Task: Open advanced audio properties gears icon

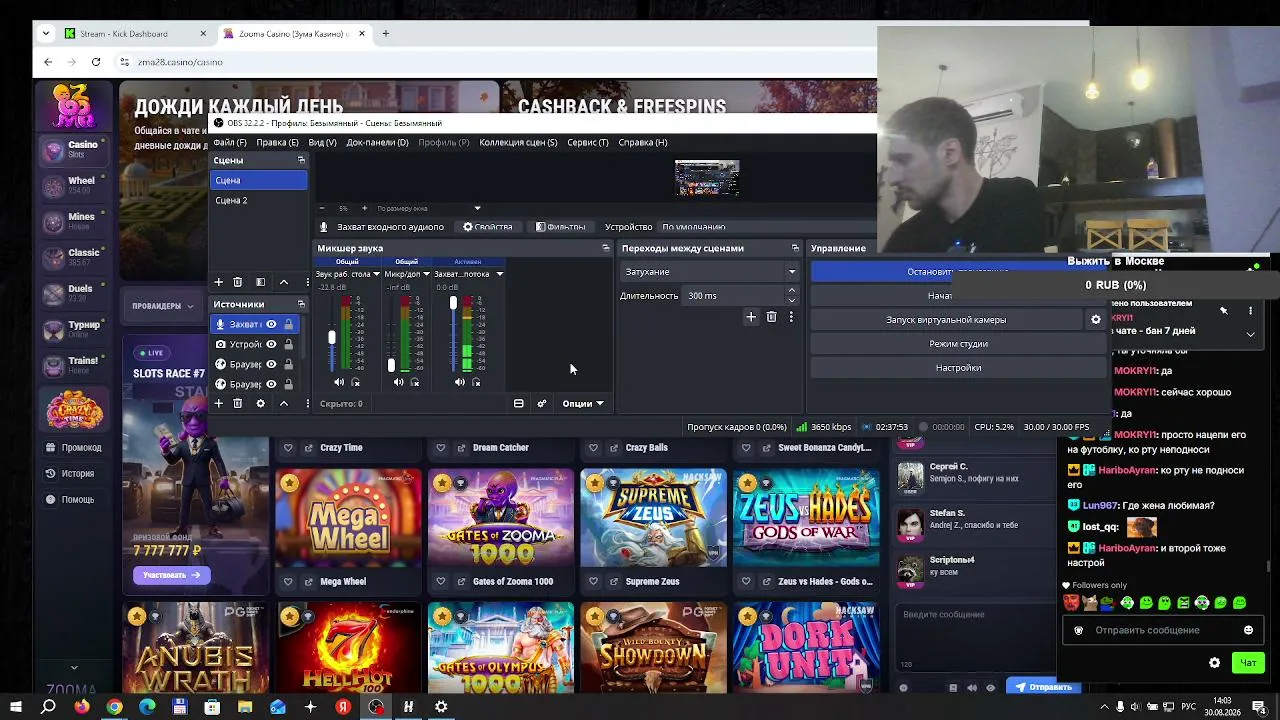Action: click(x=542, y=403)
